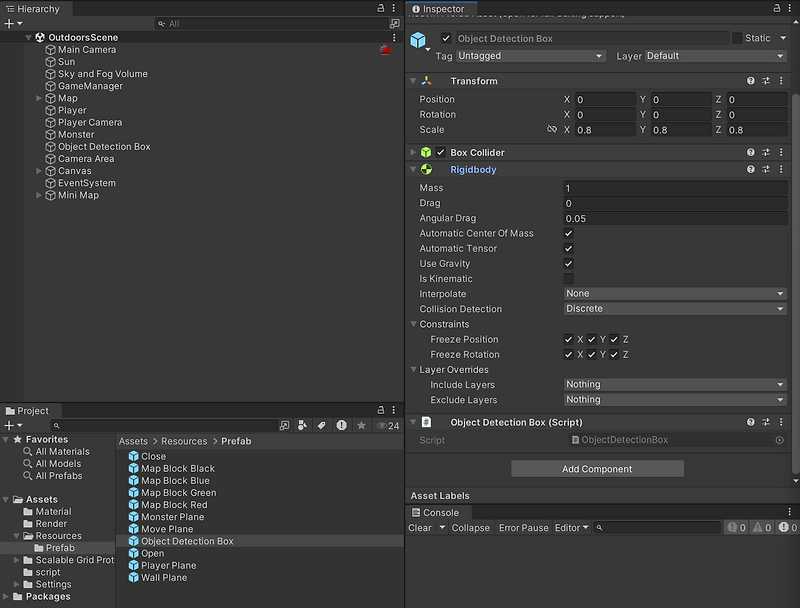Screen dimensions: 800x608
Task: Open Box Collider options menu
Action: (781, 152)
